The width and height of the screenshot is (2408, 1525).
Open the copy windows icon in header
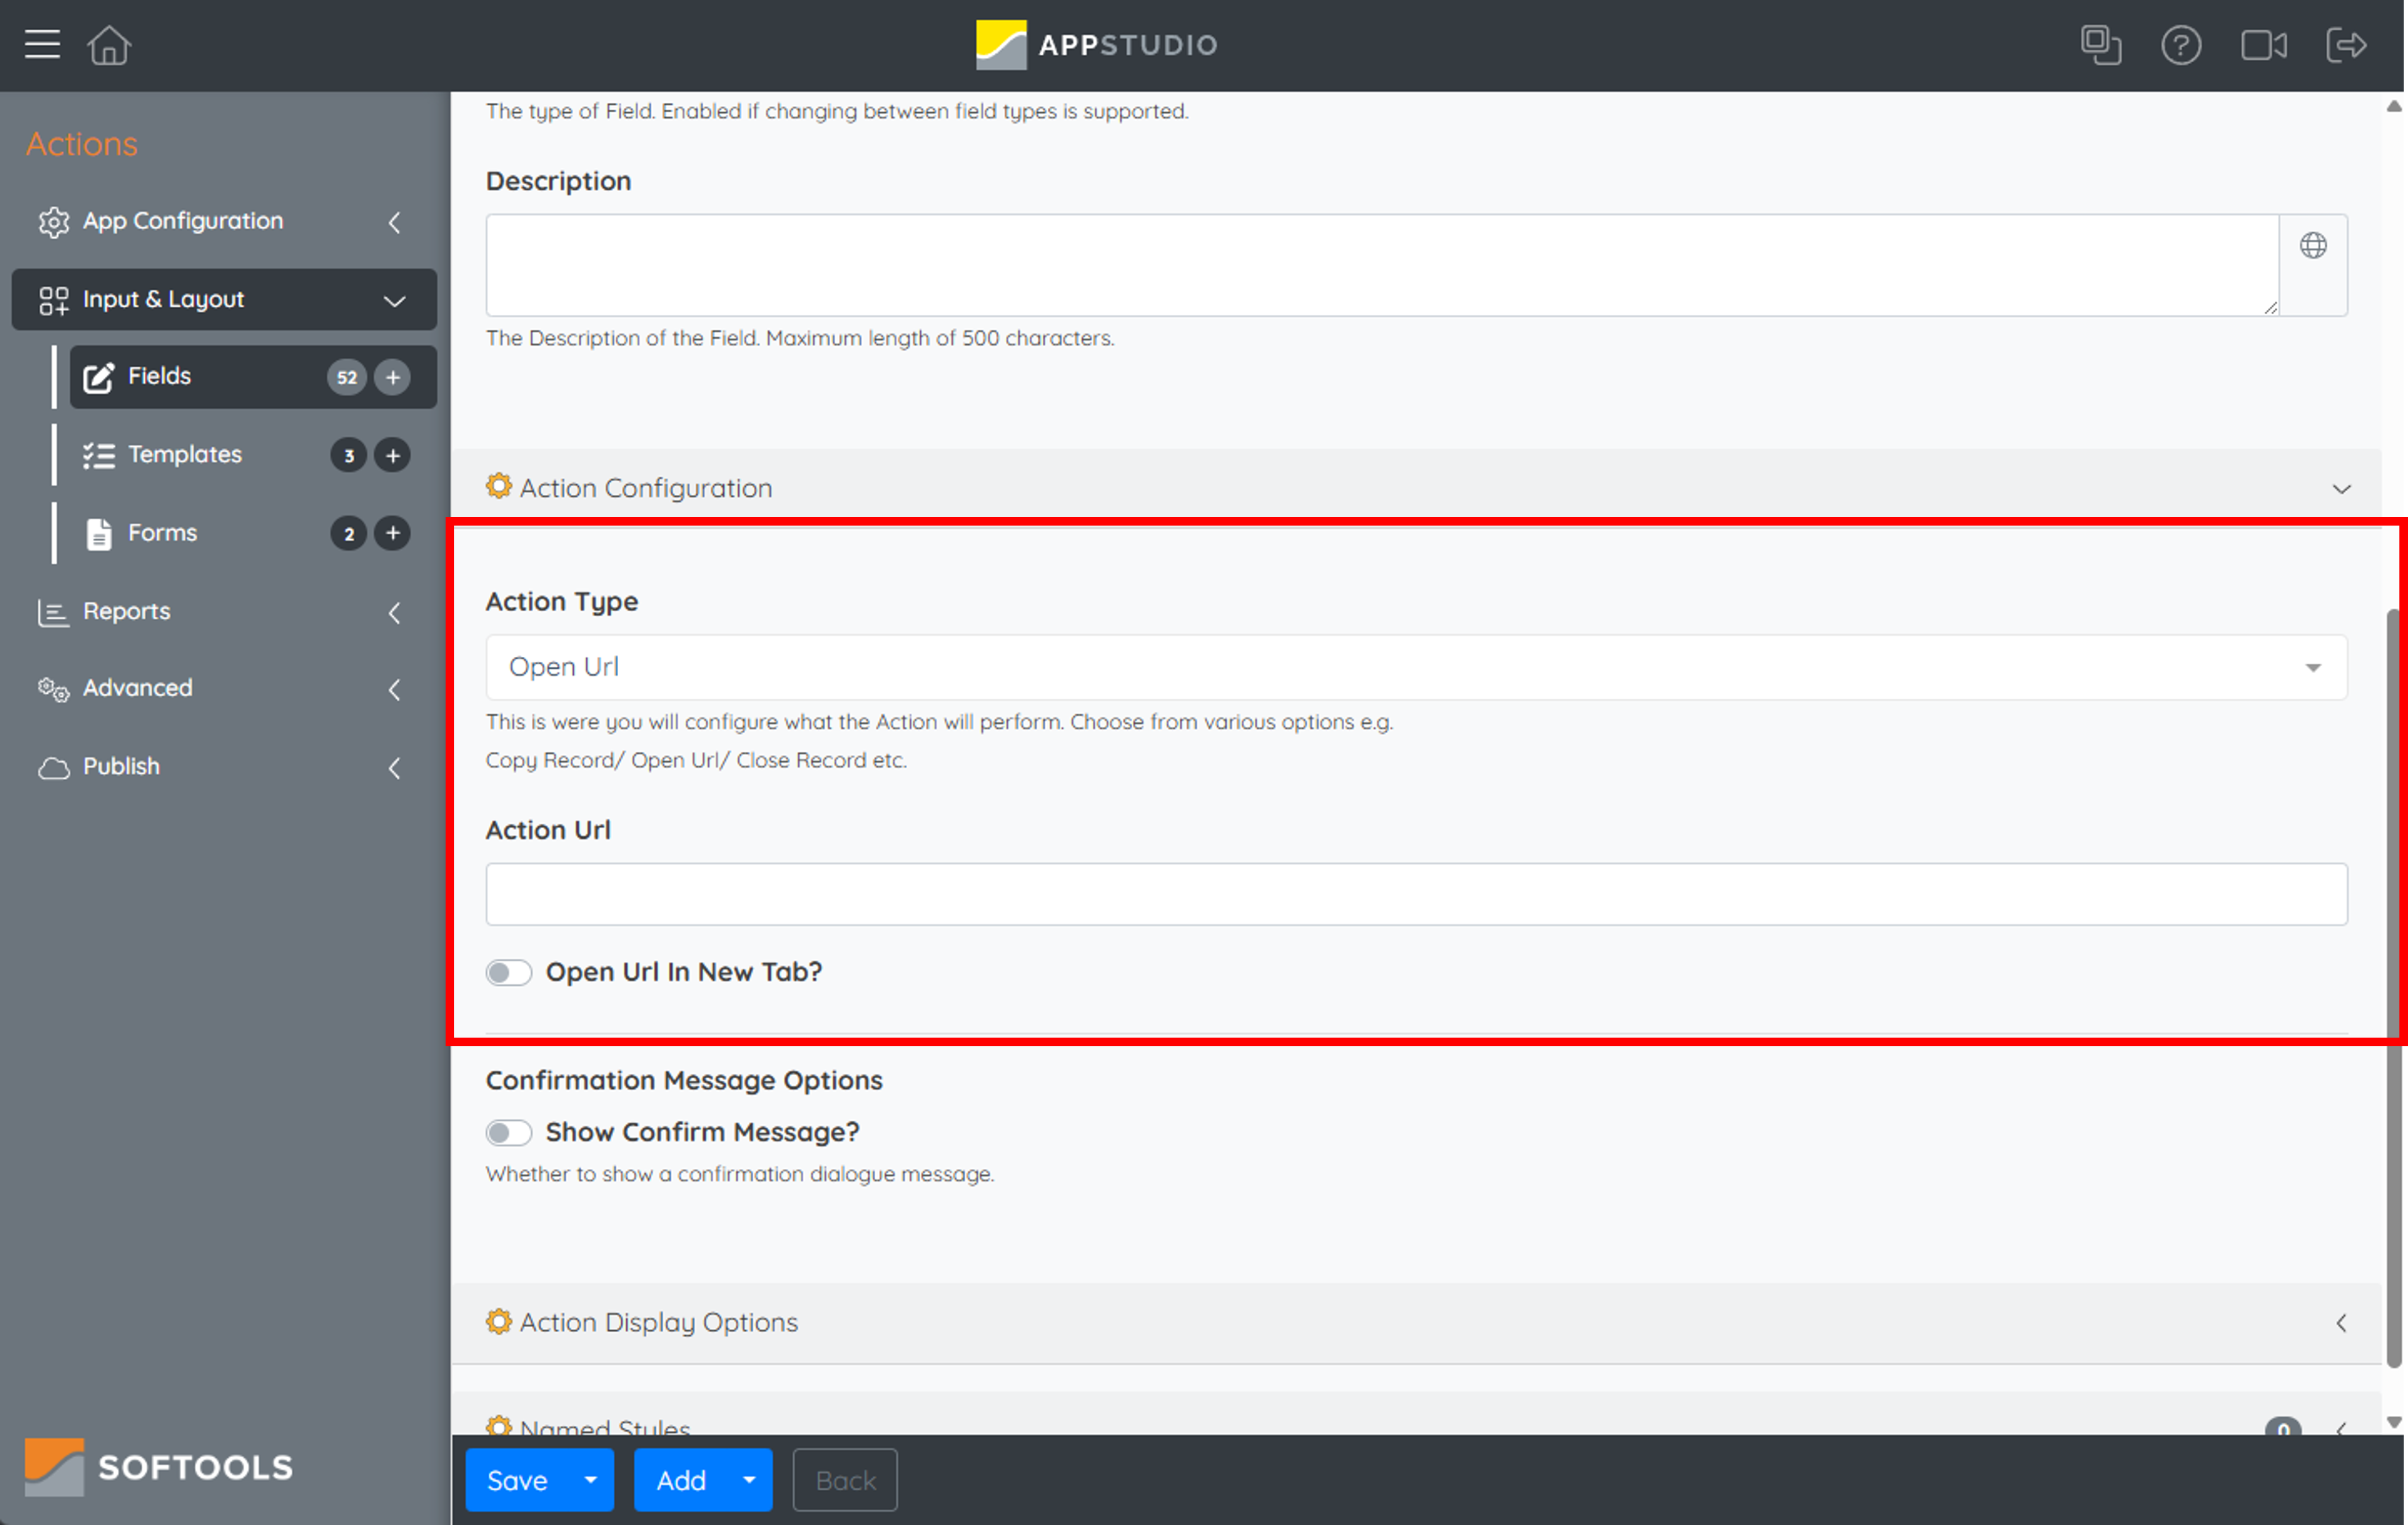[x=2101, y=45]
